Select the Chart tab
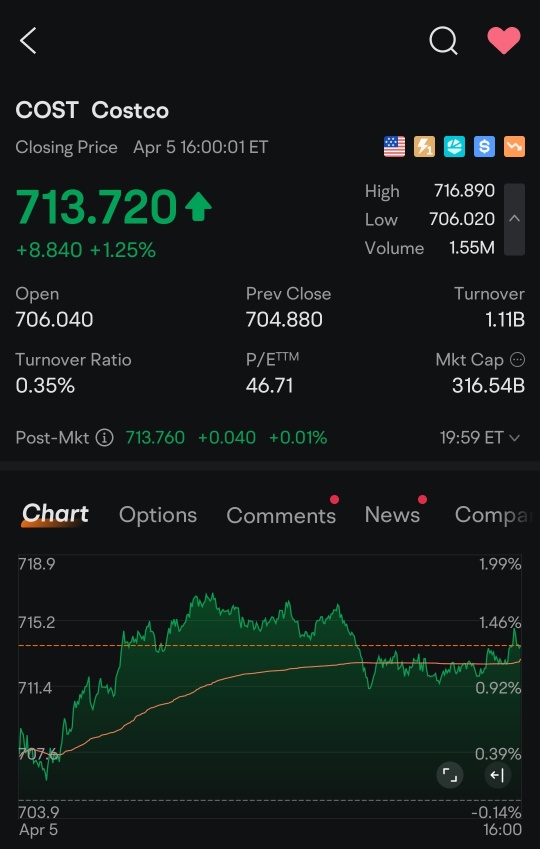 (x=55, y=514)
